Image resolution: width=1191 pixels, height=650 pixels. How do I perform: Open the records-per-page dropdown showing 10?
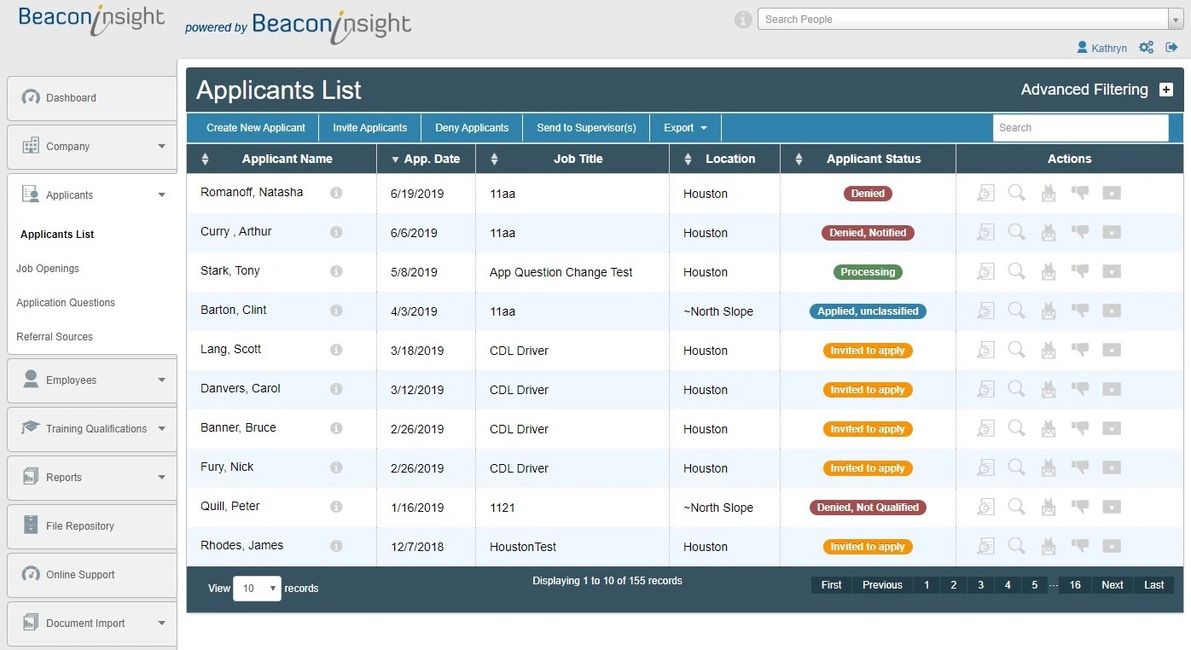click(x=257, y=588)
